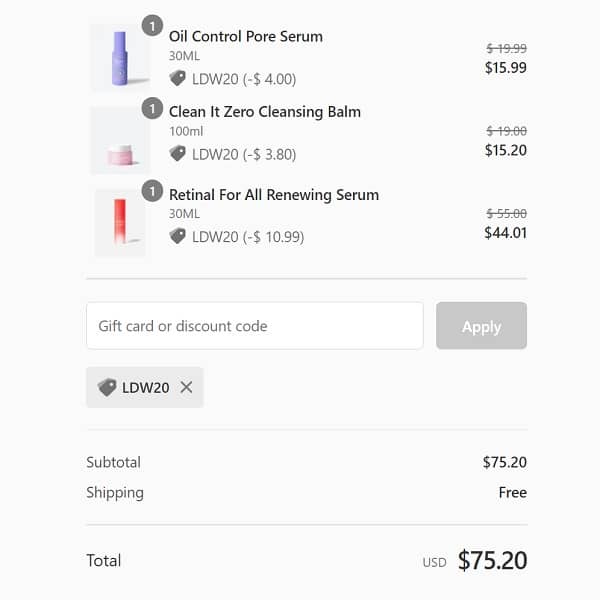Click the $75.20 total amount
The width and height of the screenshot is (600, 600).
click(x=492, y=561)
